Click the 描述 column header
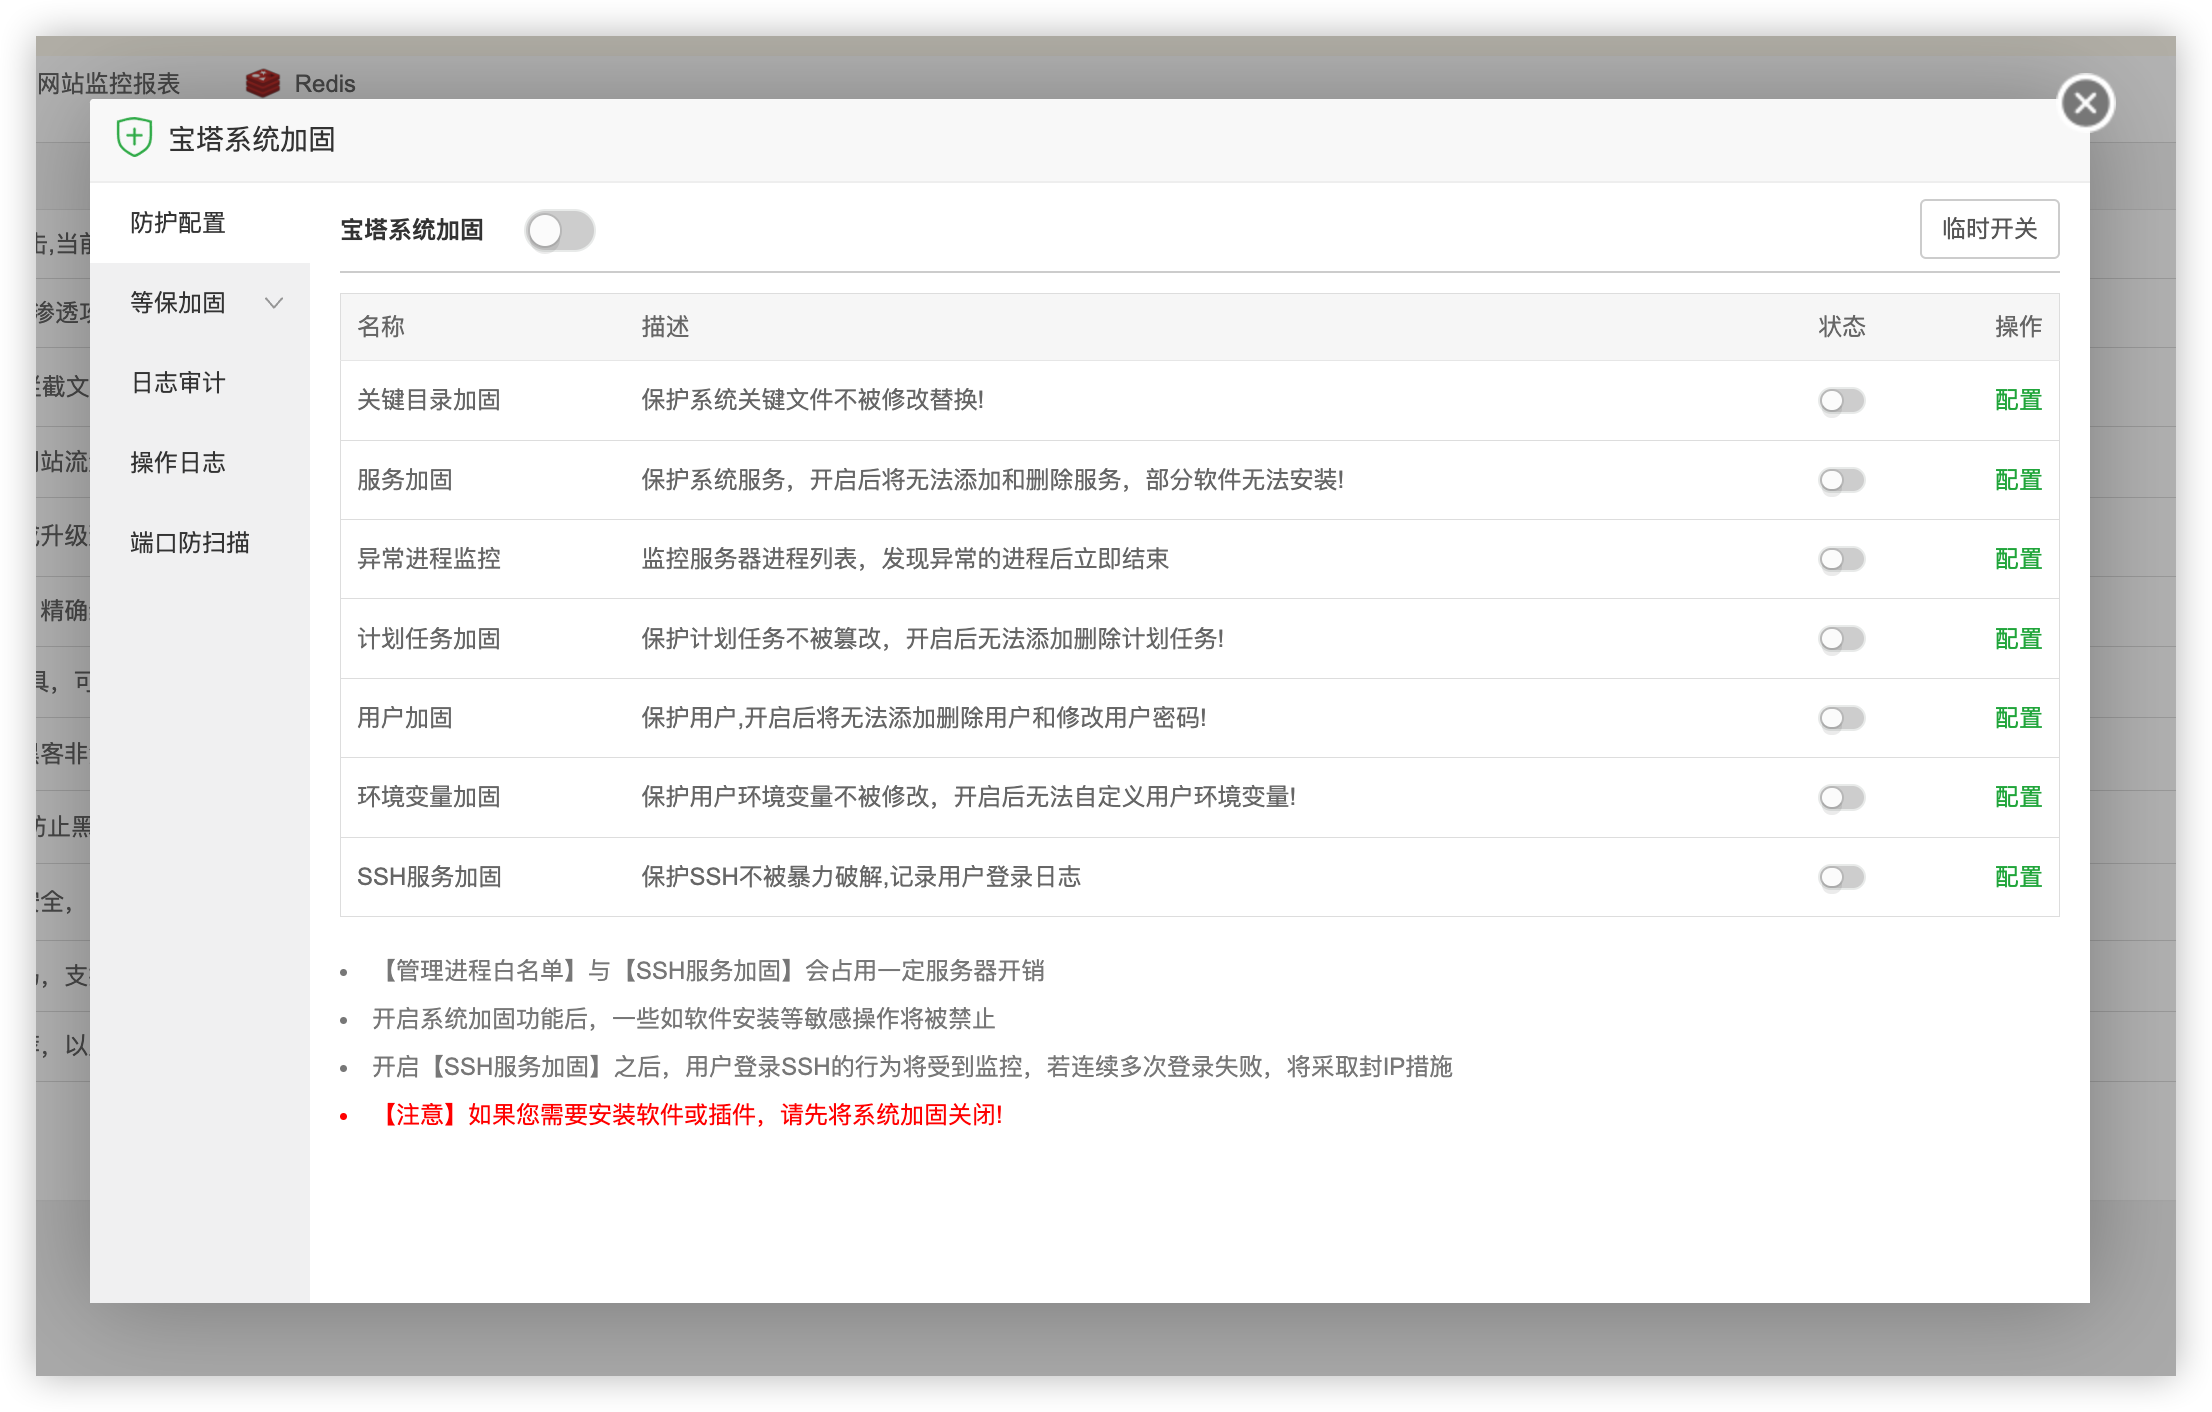The height and width of the screenshot is (1412, 2212). coord(665,327)
